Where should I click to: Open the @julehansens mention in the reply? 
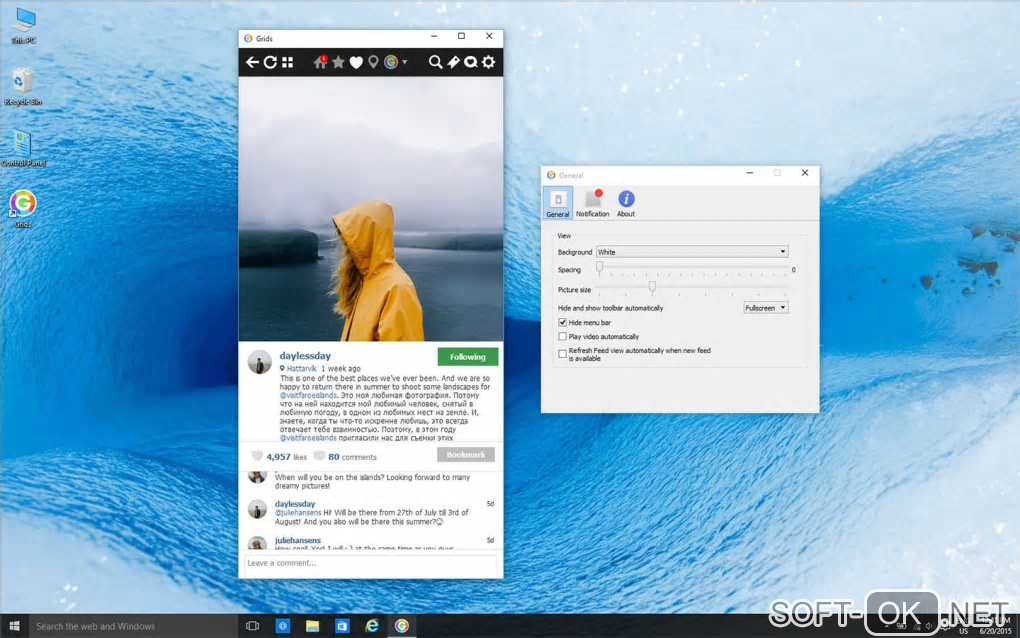[x=298, y=512]
